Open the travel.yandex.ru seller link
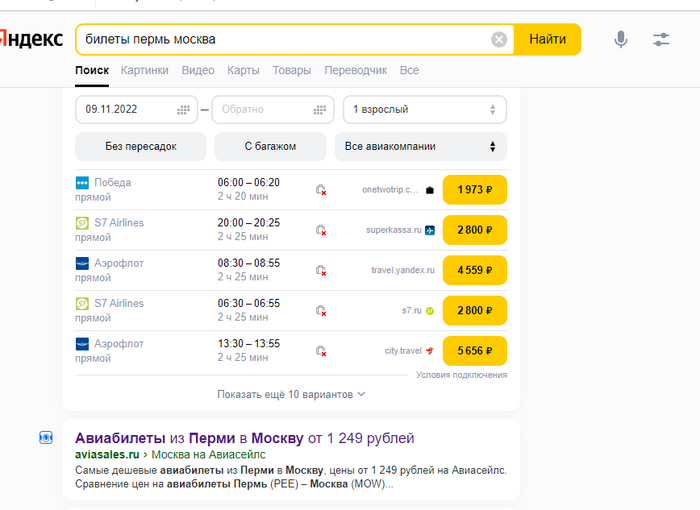 click(403, 270)
